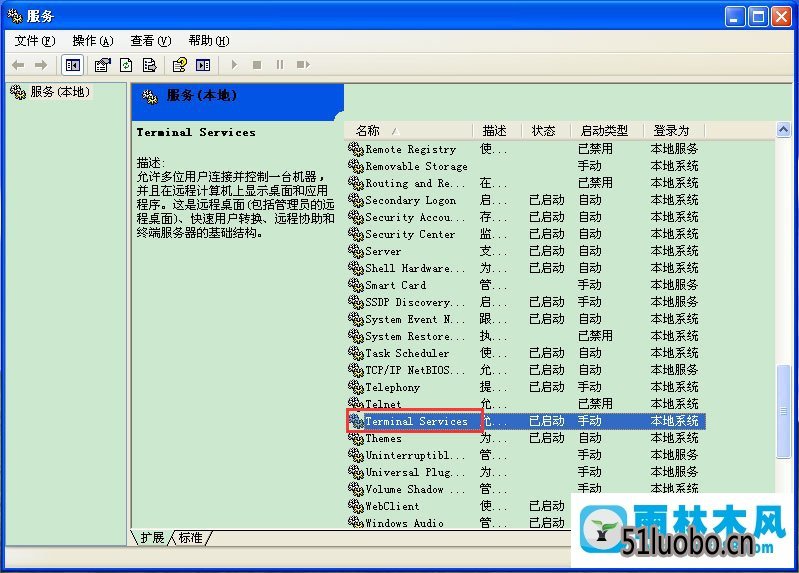Click the gear icon of Remote Registry
799x573 pixels.
(x=356, y=149)
